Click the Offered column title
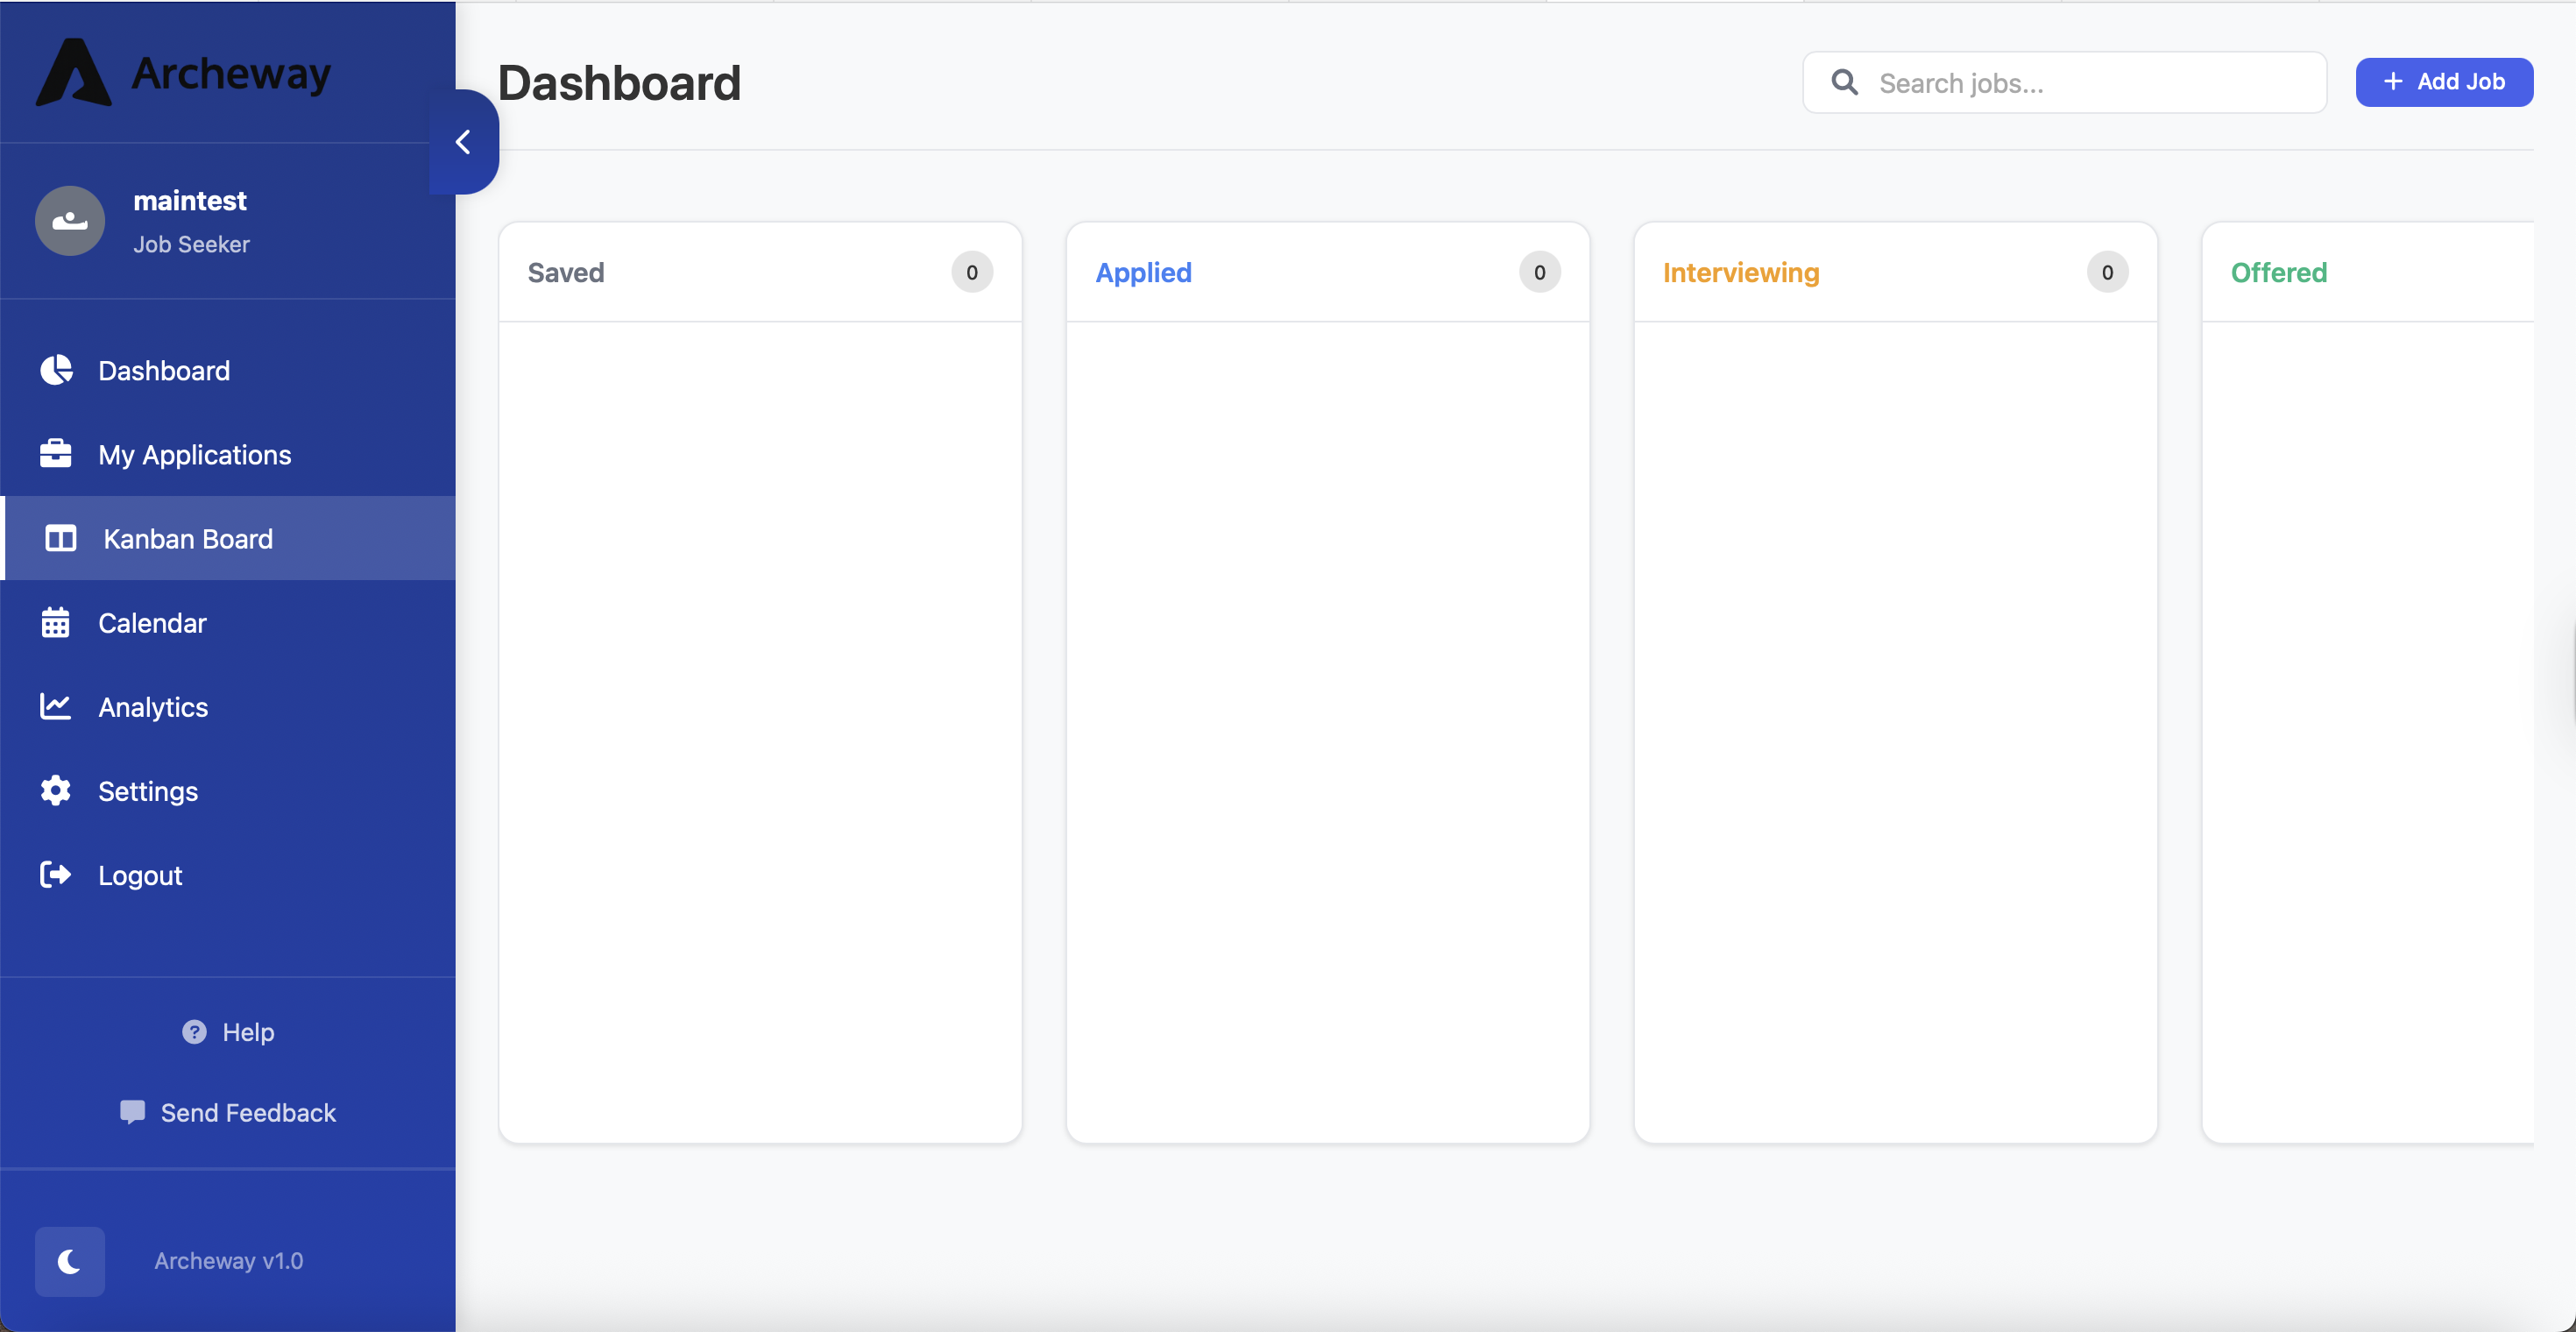This screenshot has height=1332, width=2576. coord(2279,272)
